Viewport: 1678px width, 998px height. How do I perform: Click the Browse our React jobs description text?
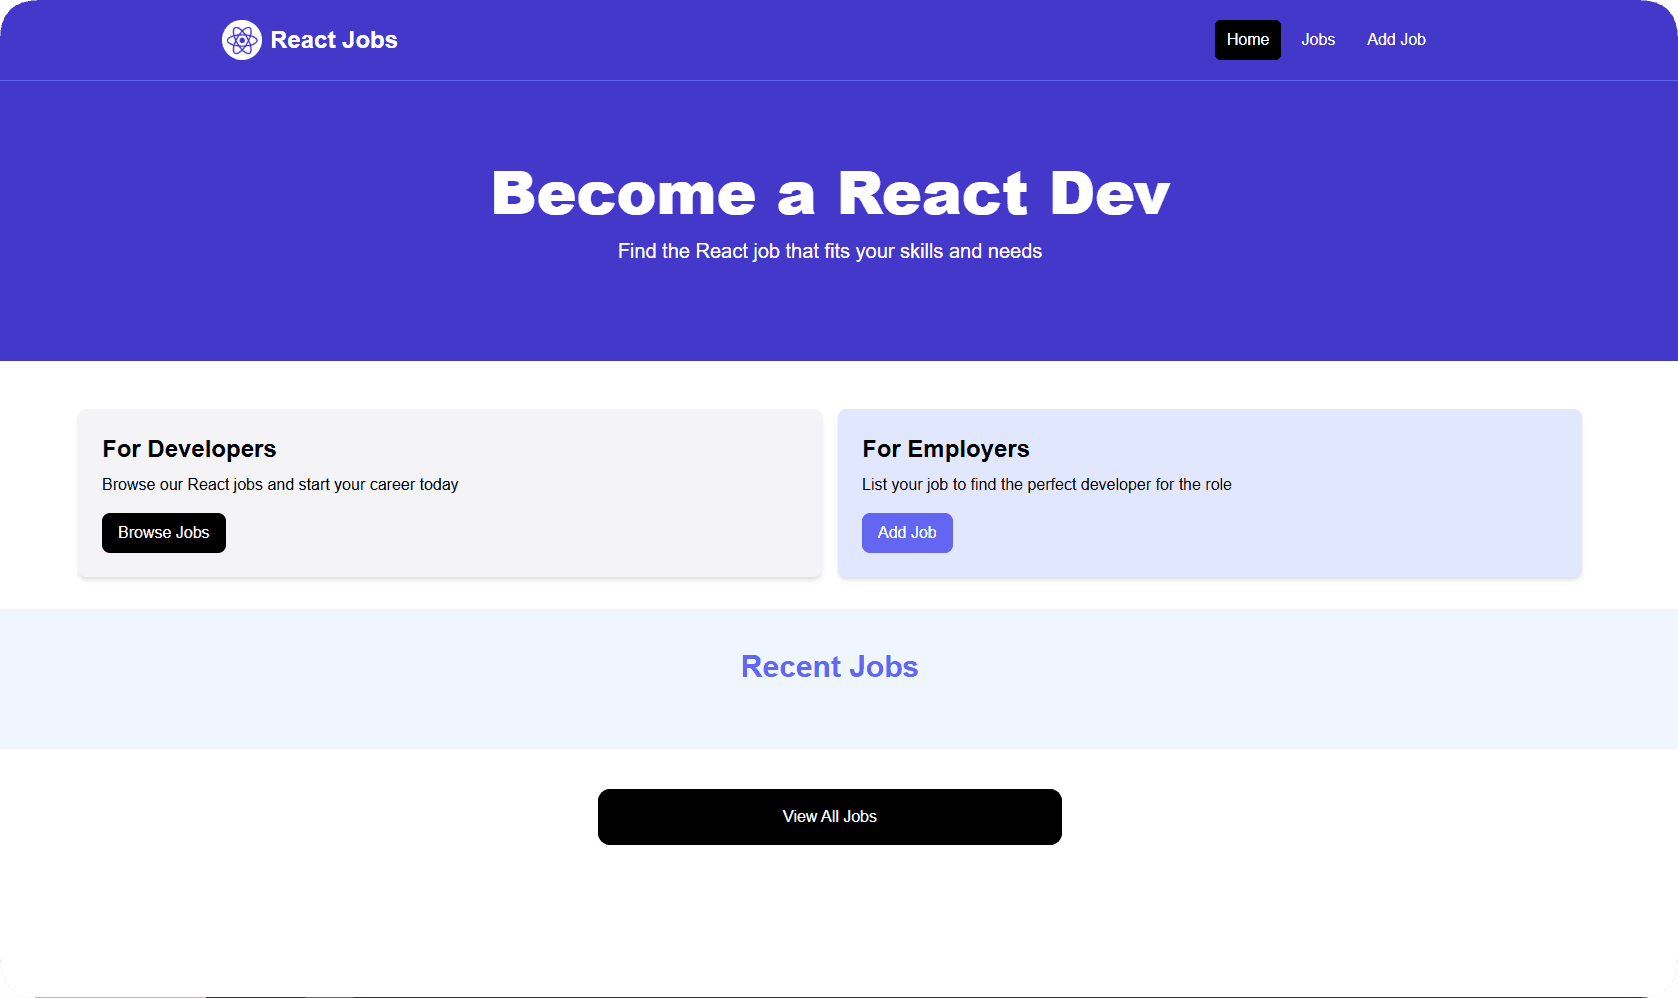click(280, 485)
